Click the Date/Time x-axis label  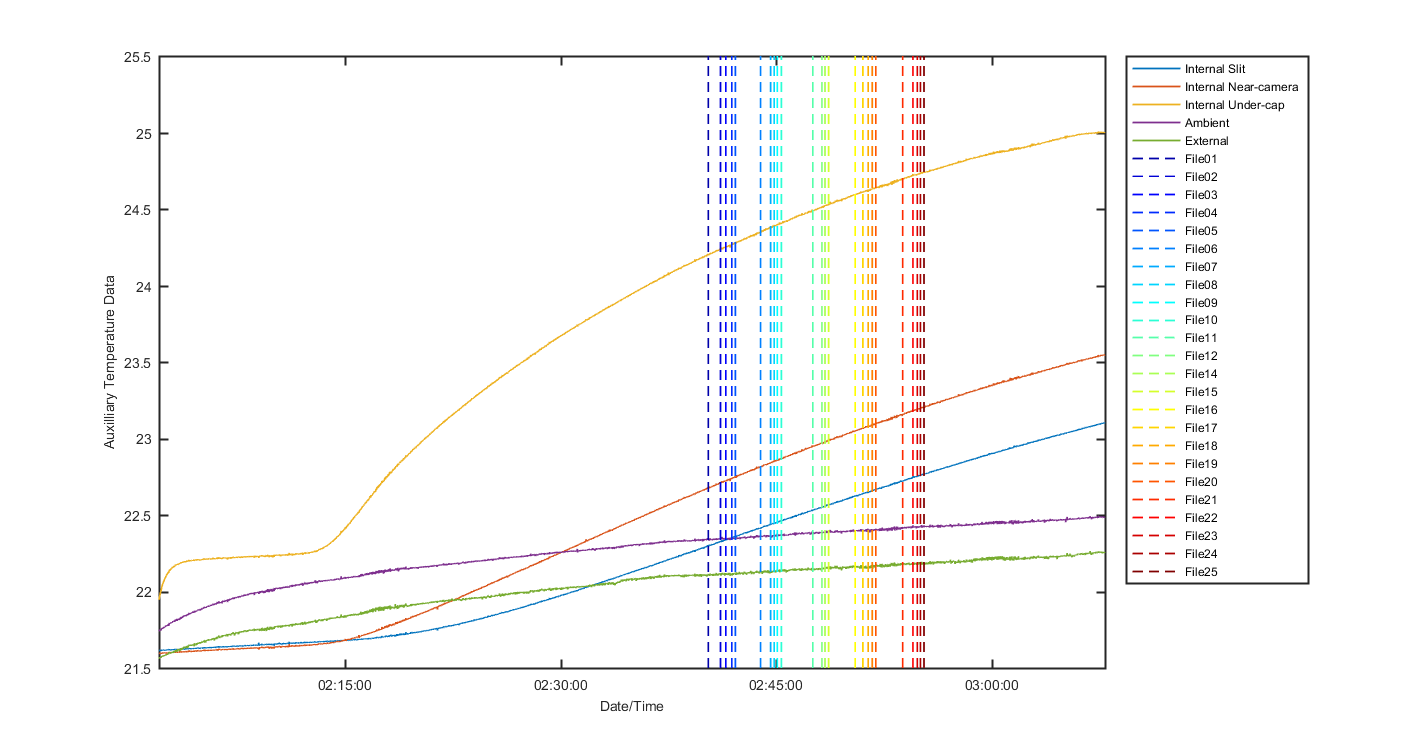631,706
